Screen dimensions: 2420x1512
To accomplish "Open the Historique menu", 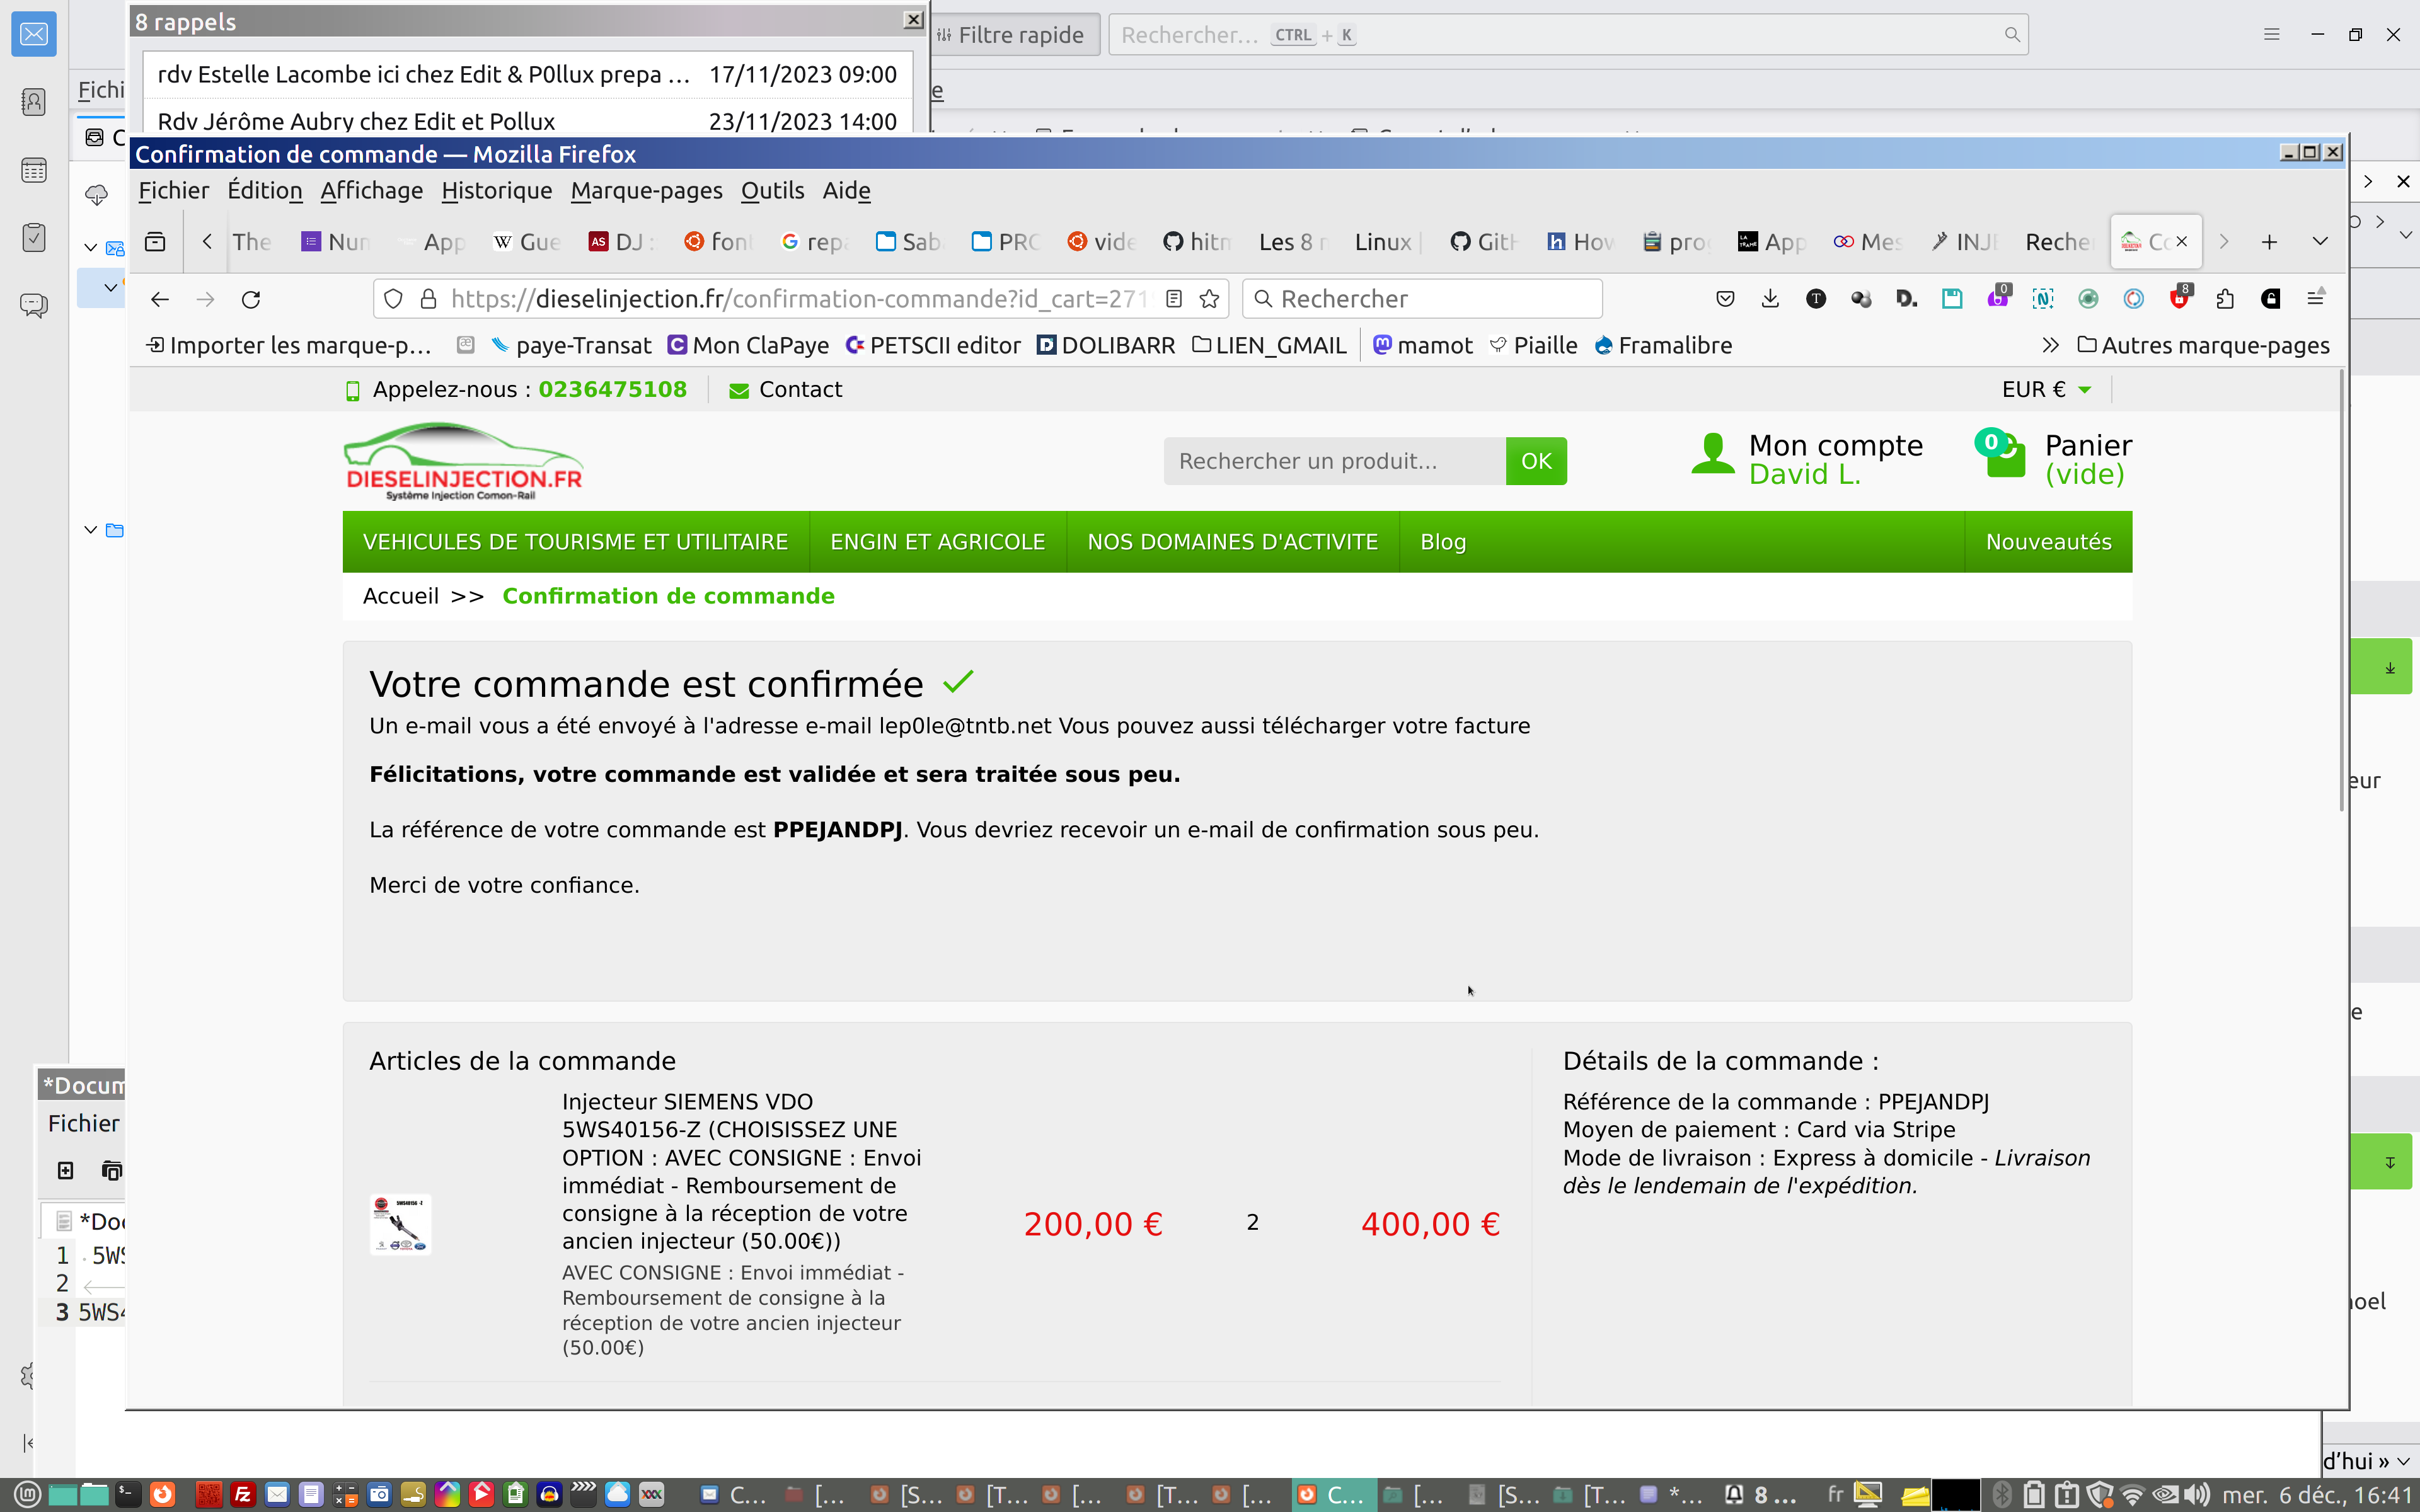I will pos(496,190).
